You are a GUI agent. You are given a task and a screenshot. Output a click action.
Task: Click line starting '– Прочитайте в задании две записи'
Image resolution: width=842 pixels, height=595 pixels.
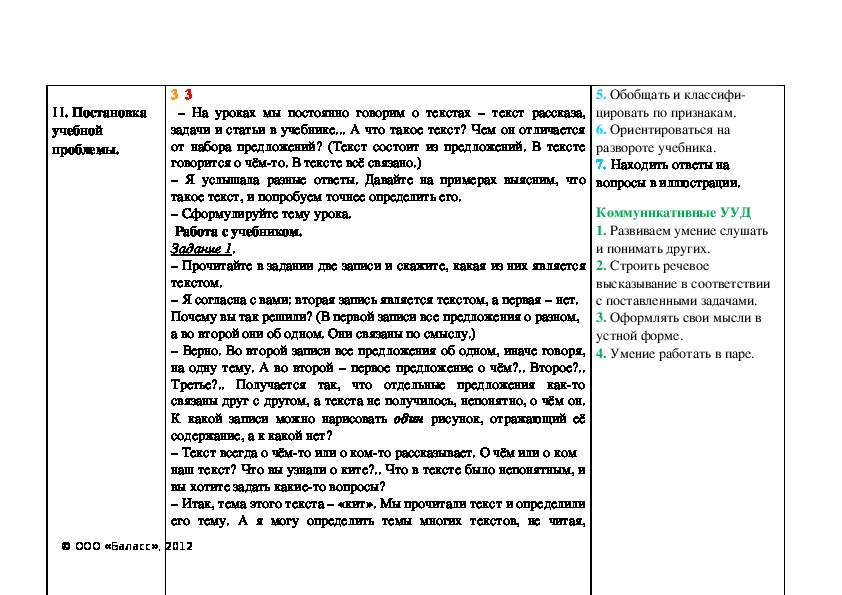coord(379,266)
